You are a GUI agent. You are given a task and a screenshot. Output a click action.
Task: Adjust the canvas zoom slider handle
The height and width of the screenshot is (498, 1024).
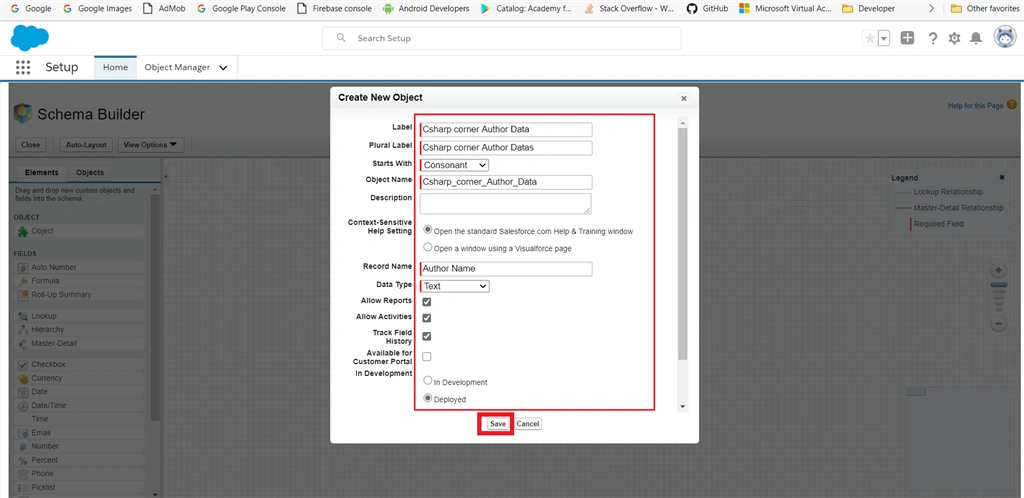pyautogui.click(x=999, y=285)
